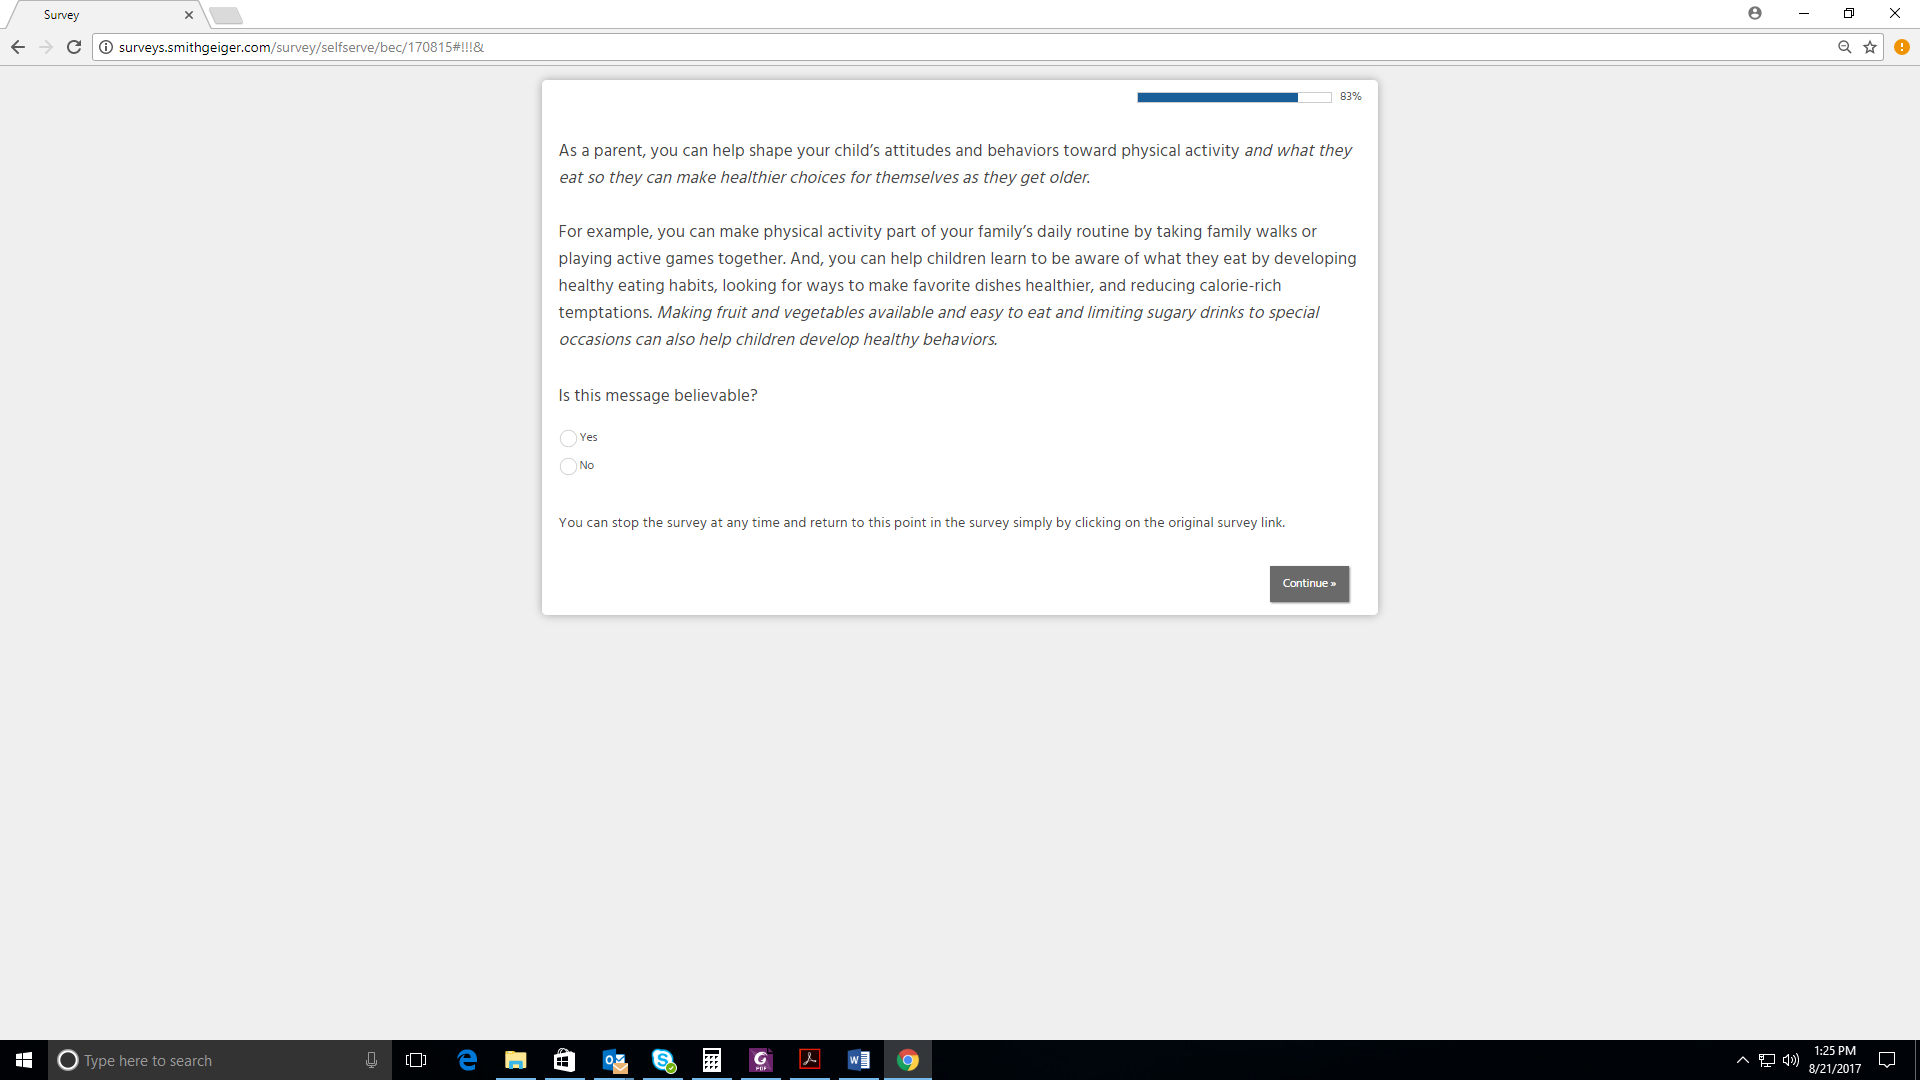Click the Windows search box
This screenshot has width=1920, height=1080.
[220, 1060]
